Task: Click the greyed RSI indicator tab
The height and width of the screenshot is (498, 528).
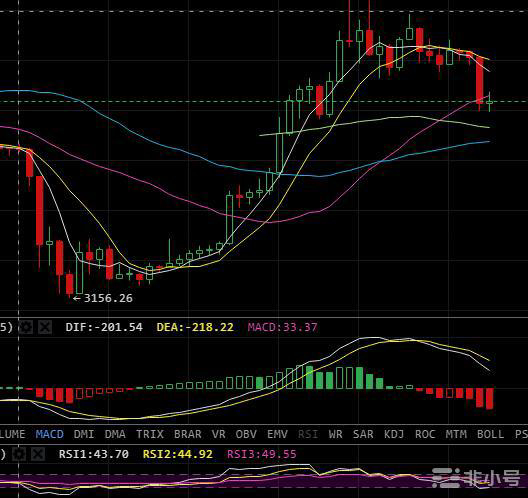Action: click(x=308, y=434)
